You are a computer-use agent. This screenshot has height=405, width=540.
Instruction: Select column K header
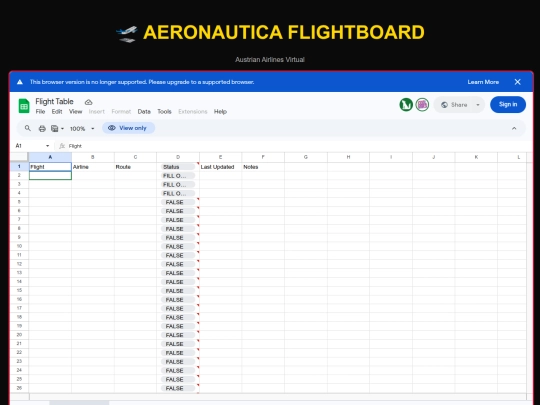476,157
